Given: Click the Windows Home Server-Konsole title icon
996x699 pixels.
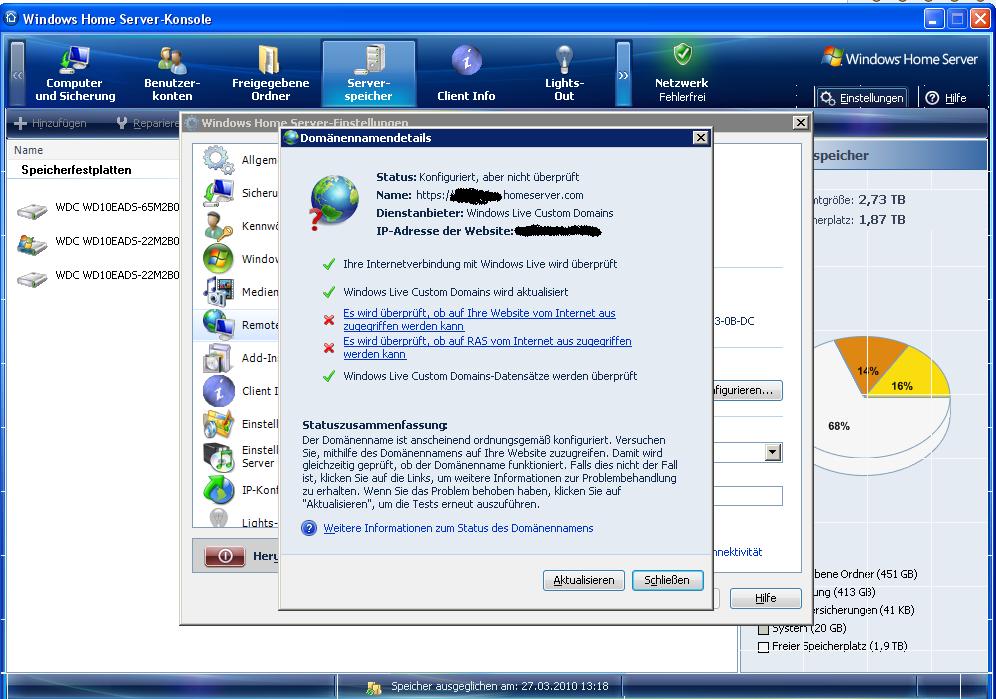Looking at the screenshot, I should tap(11, 18).
